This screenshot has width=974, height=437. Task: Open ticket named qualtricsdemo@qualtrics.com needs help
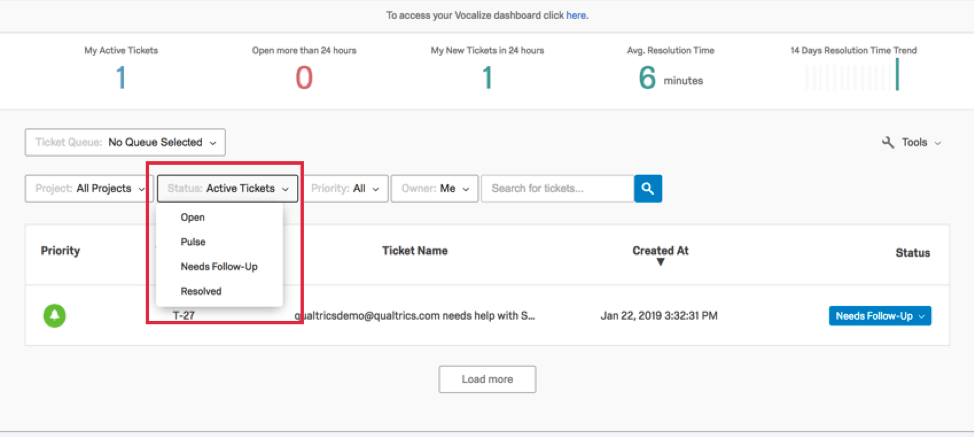click(415, 316)
